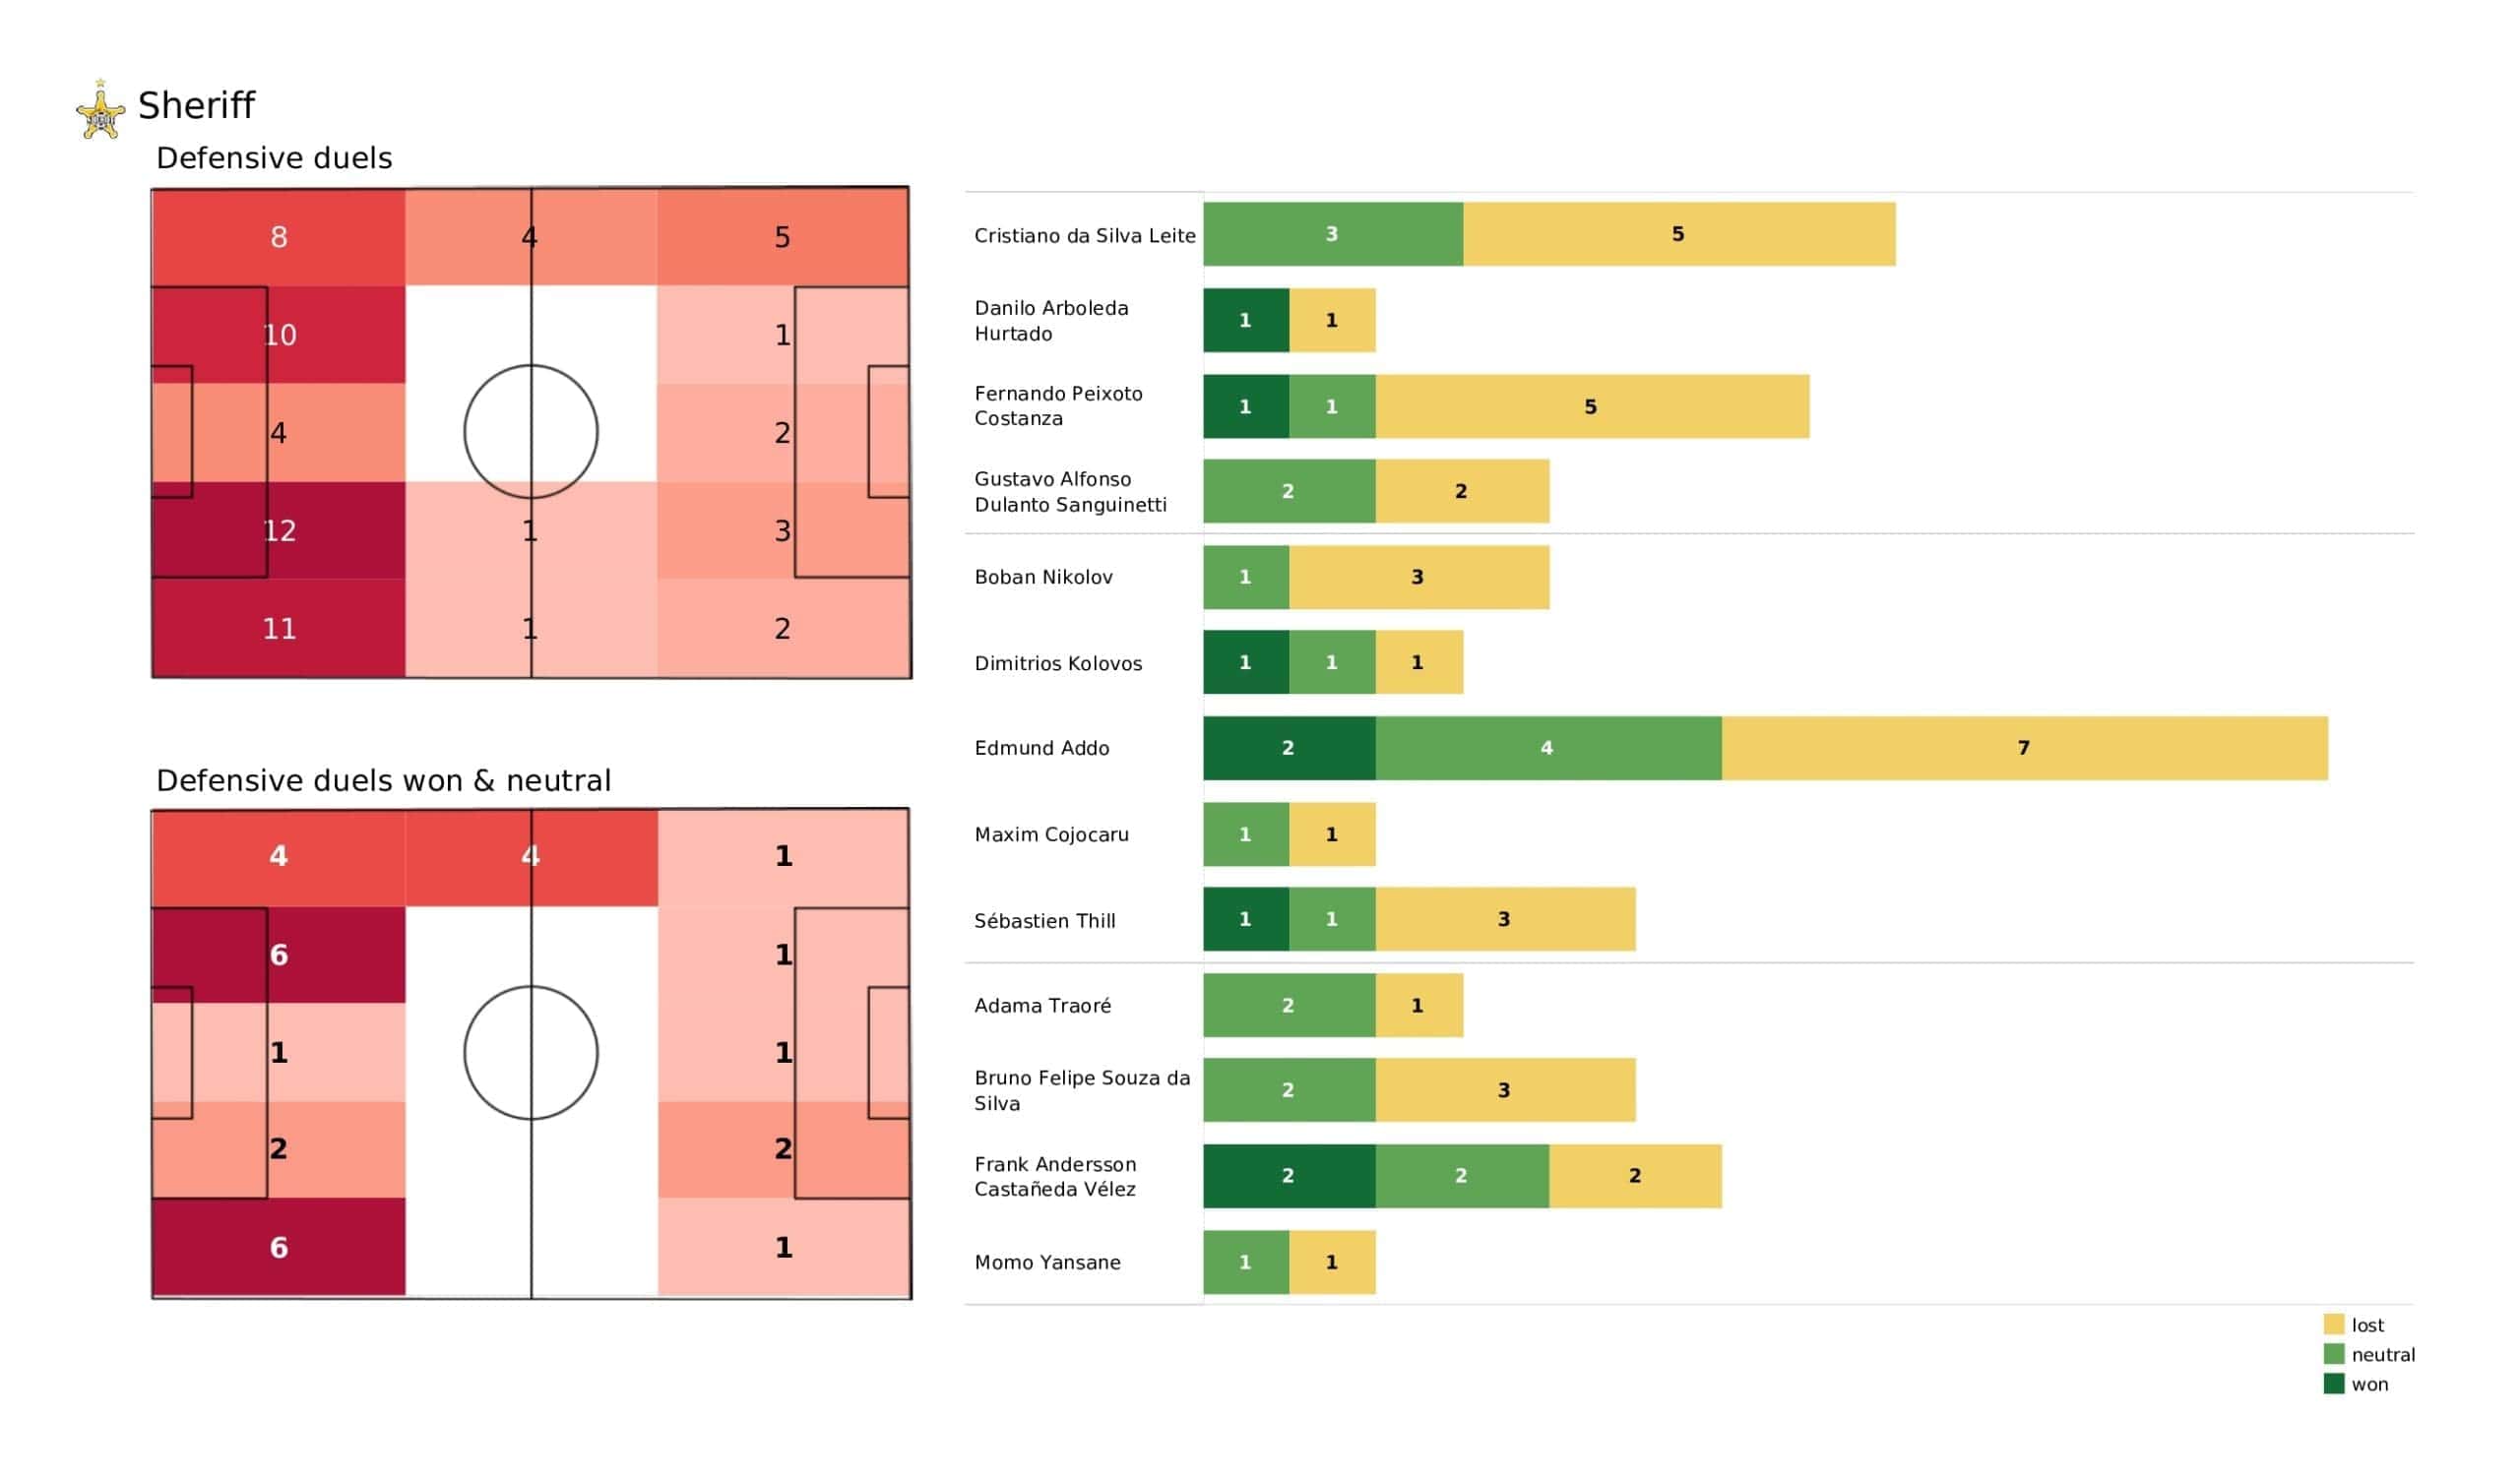This screenshot has height=1480, width=2520.
Task: Select Edmund Addo's lost segment showing 7
Action: (2024, 748)
